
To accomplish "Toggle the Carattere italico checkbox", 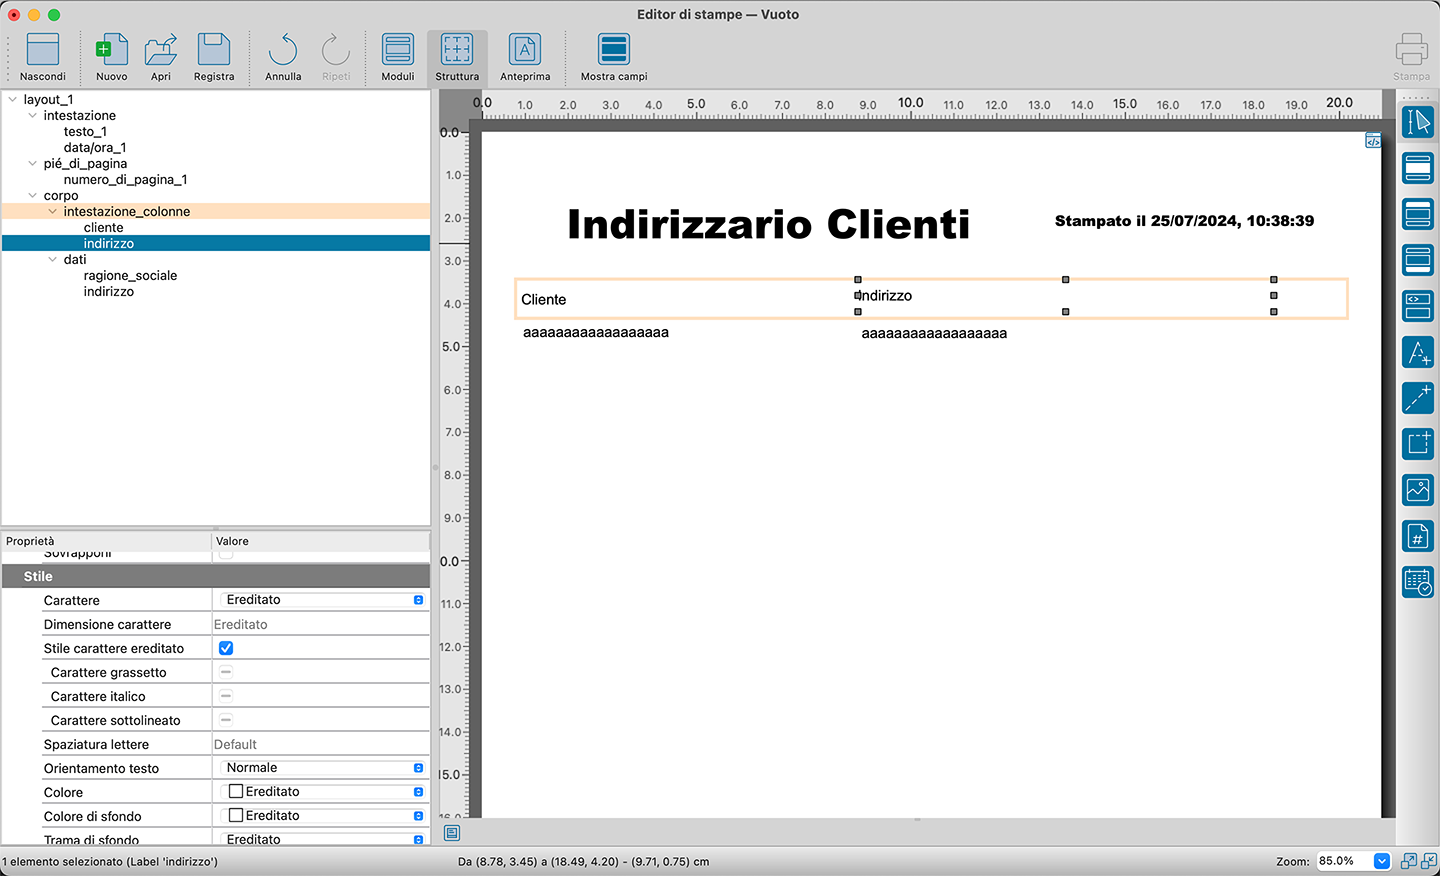I will 226,696.
